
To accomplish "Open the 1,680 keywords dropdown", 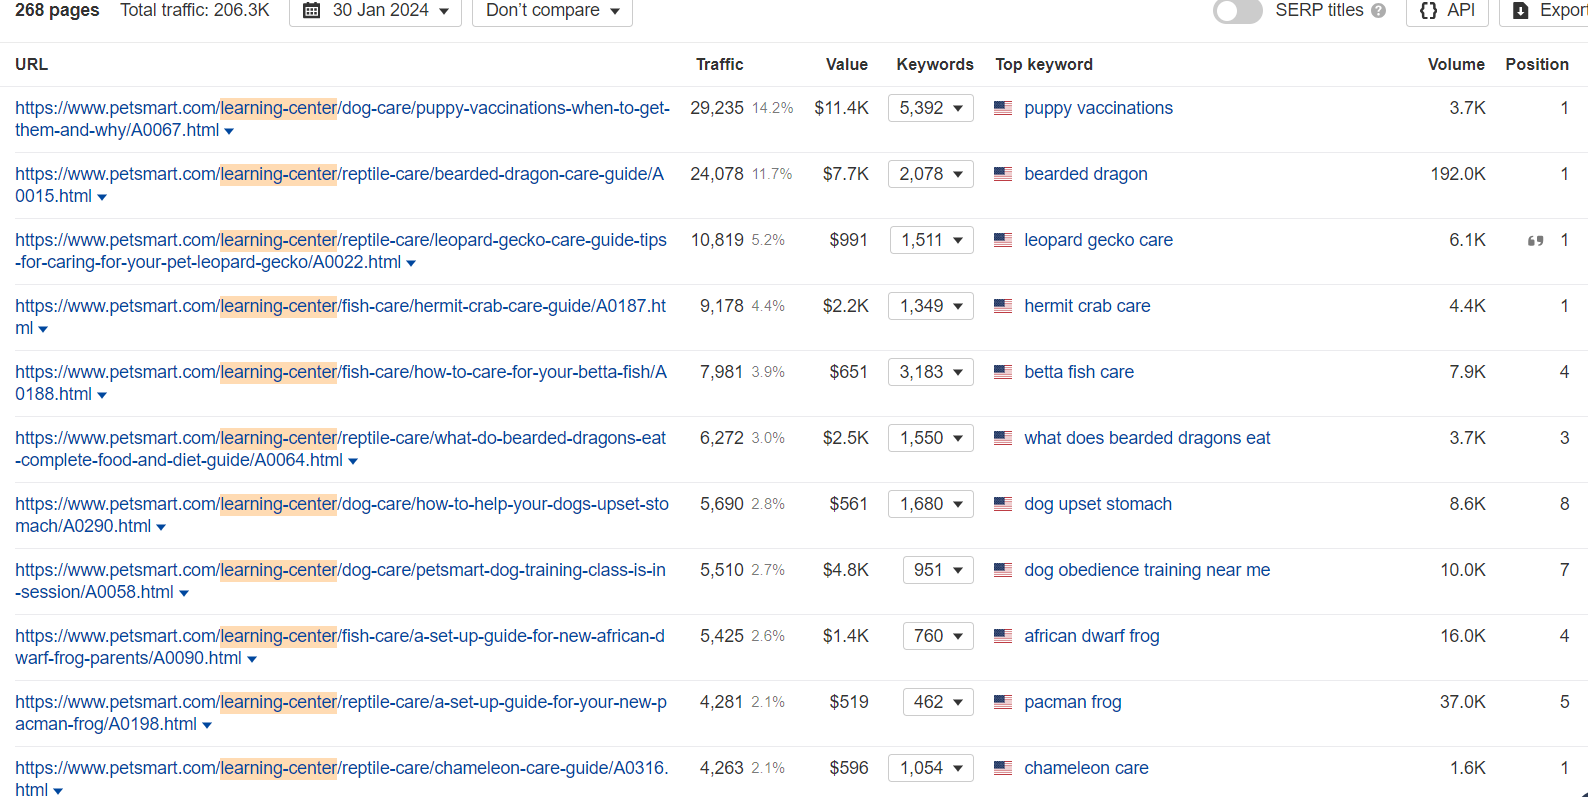I will pos(931,504).
